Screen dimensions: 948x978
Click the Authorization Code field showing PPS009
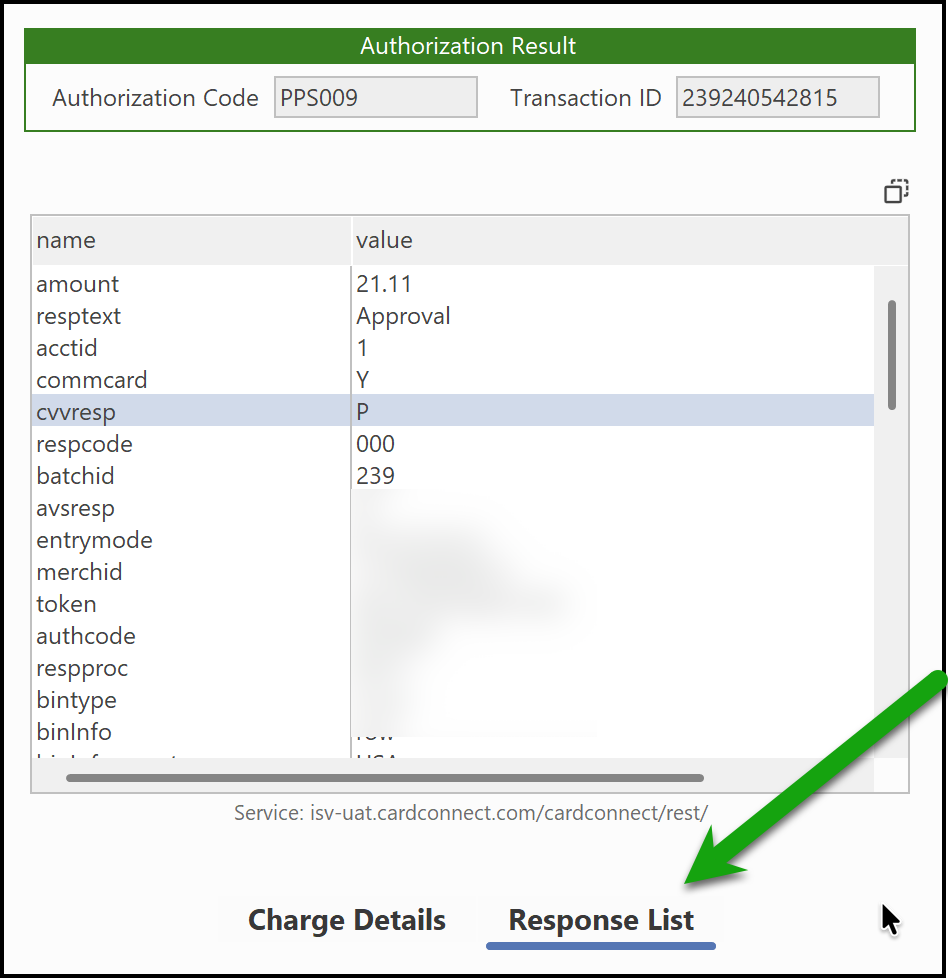(375, 97)
